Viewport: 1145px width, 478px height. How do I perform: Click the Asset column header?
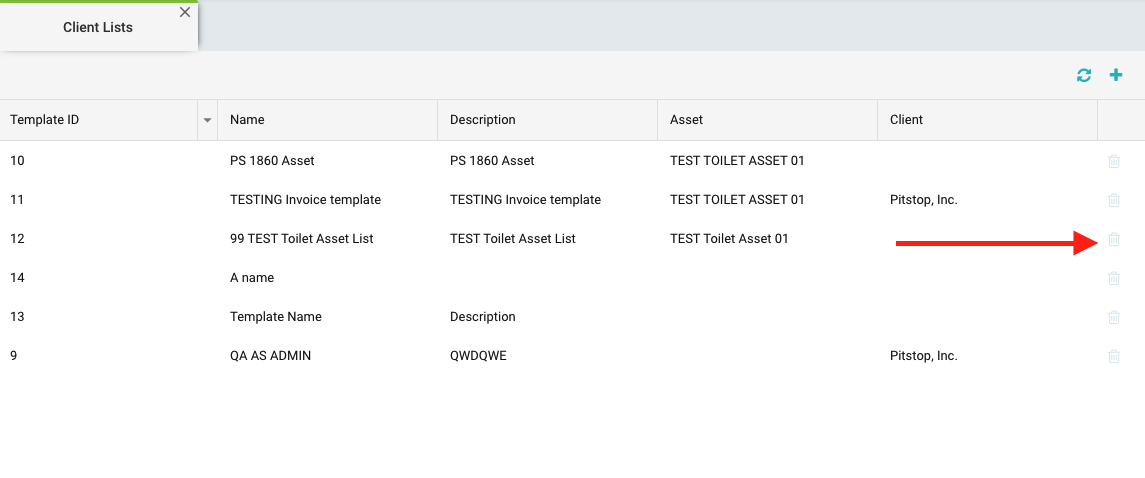tap(687, 120)
